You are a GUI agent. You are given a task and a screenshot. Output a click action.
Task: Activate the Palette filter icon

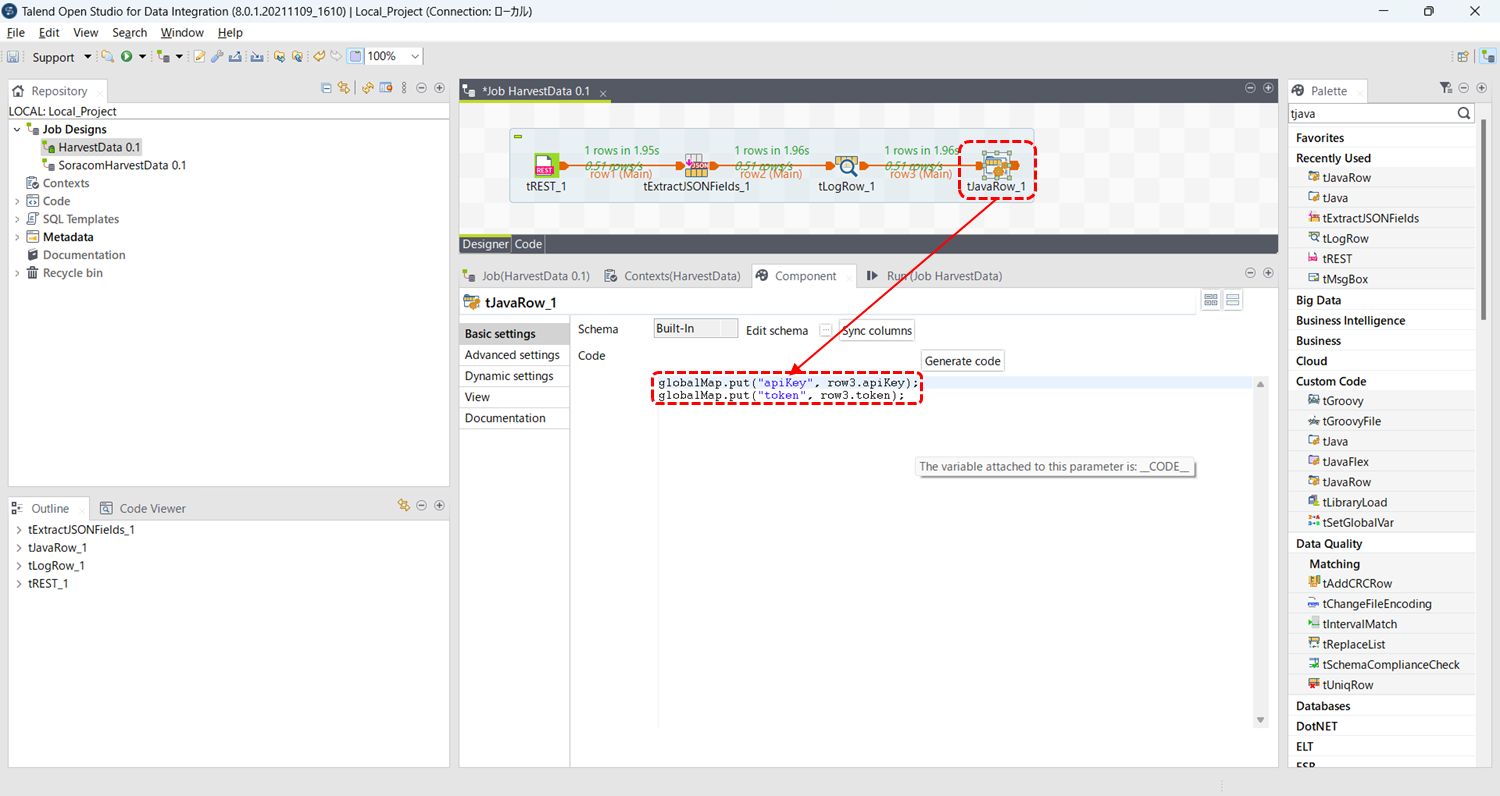pyautogui.click(x=1444, y=88)
